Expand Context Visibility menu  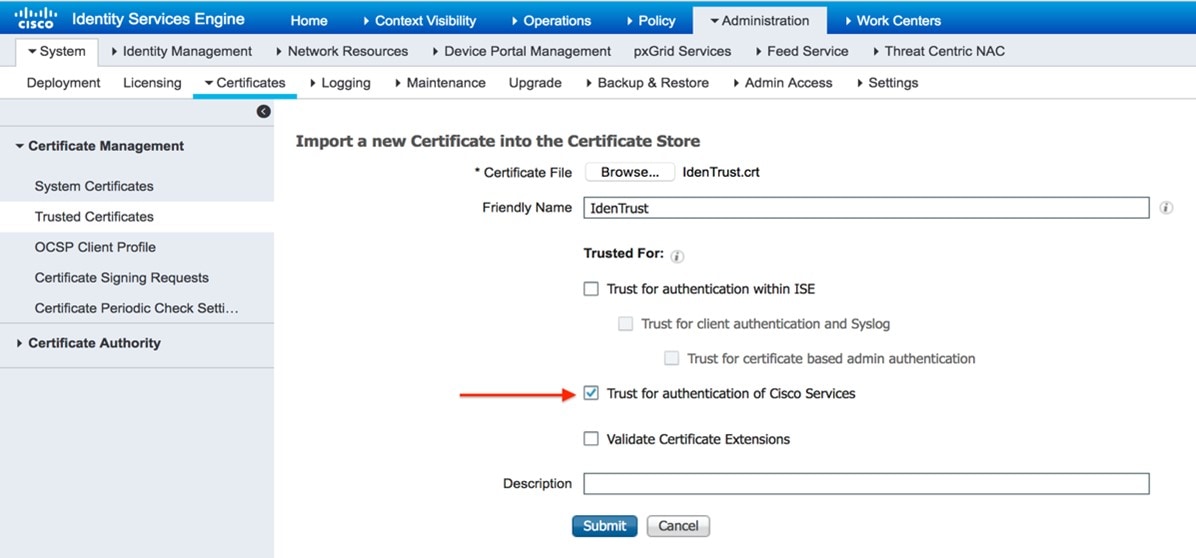click(420, 21)
